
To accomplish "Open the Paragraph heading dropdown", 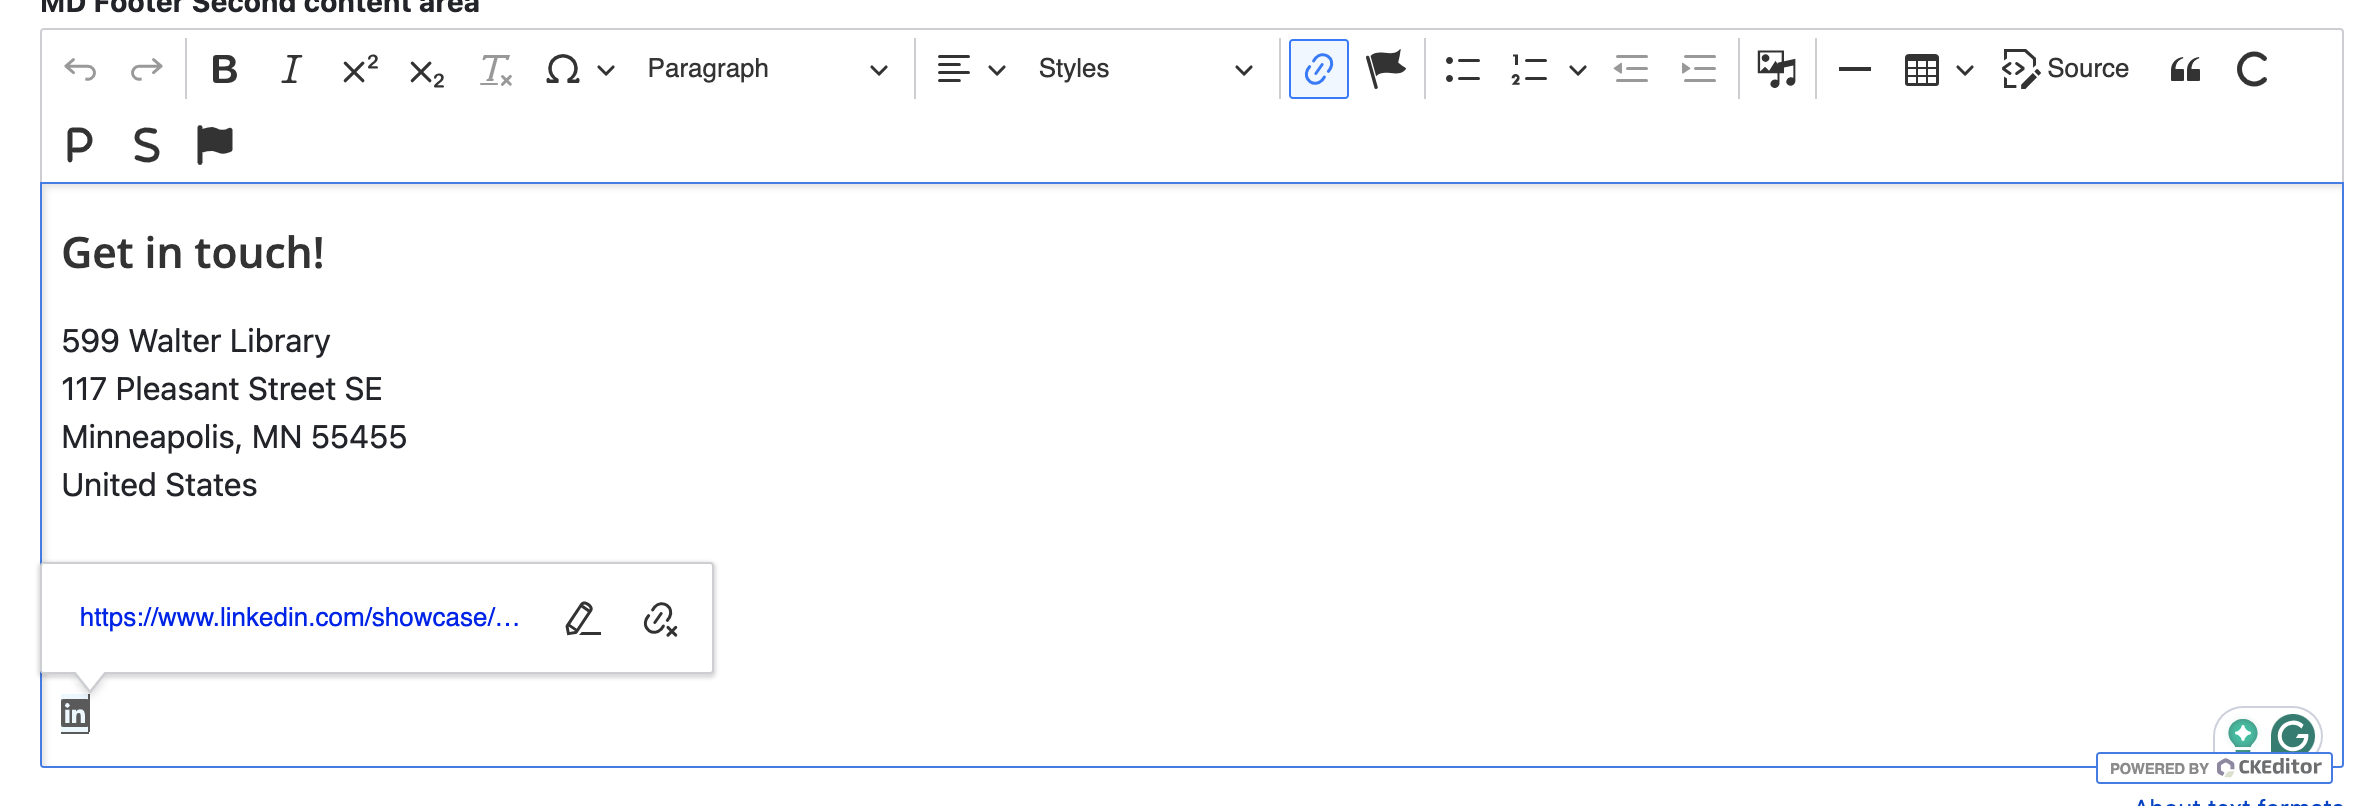I will (766, 70).
